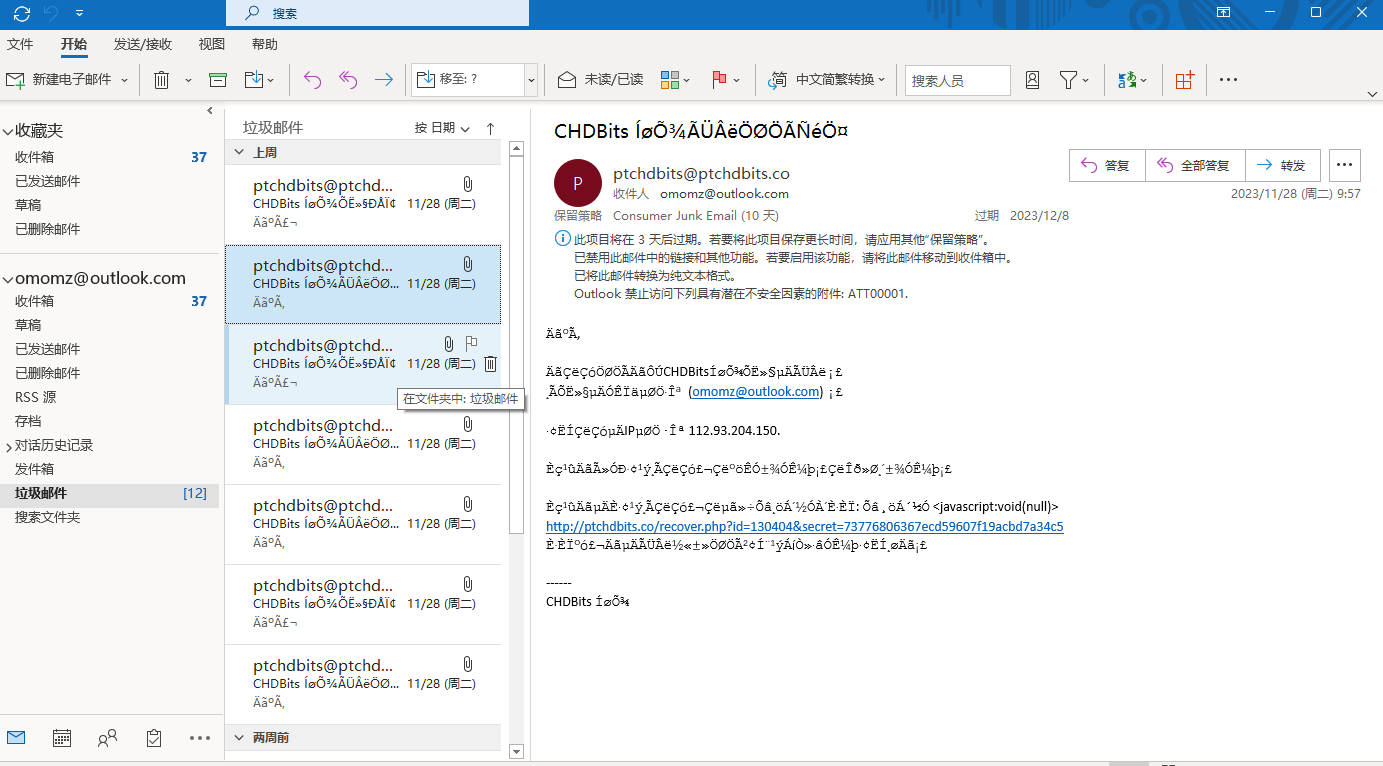Image resolution: width=1383 pixels, height=766 pixels.
Task: Open the dropdown arrow beside 新建电子邮件
Action: [125, 80]
